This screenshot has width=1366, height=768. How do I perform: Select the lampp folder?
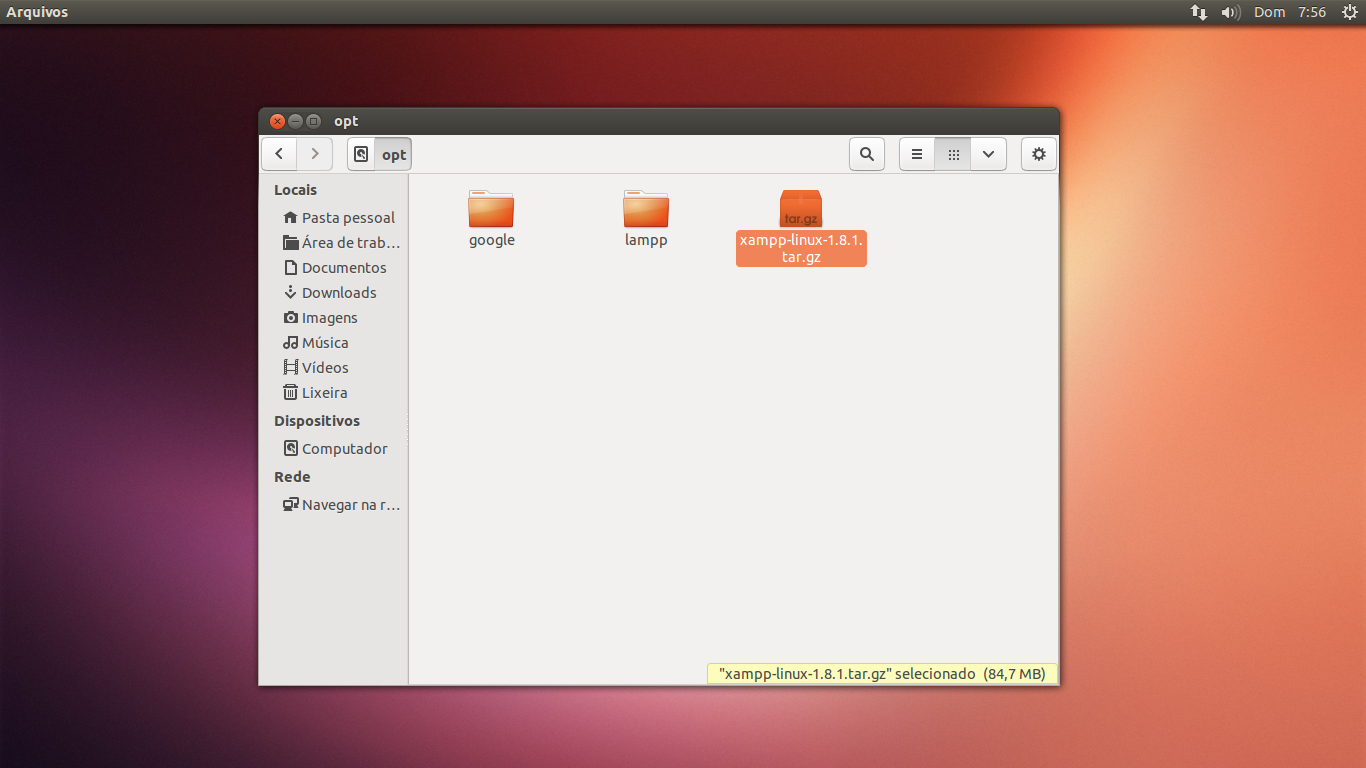pos(645,210)
